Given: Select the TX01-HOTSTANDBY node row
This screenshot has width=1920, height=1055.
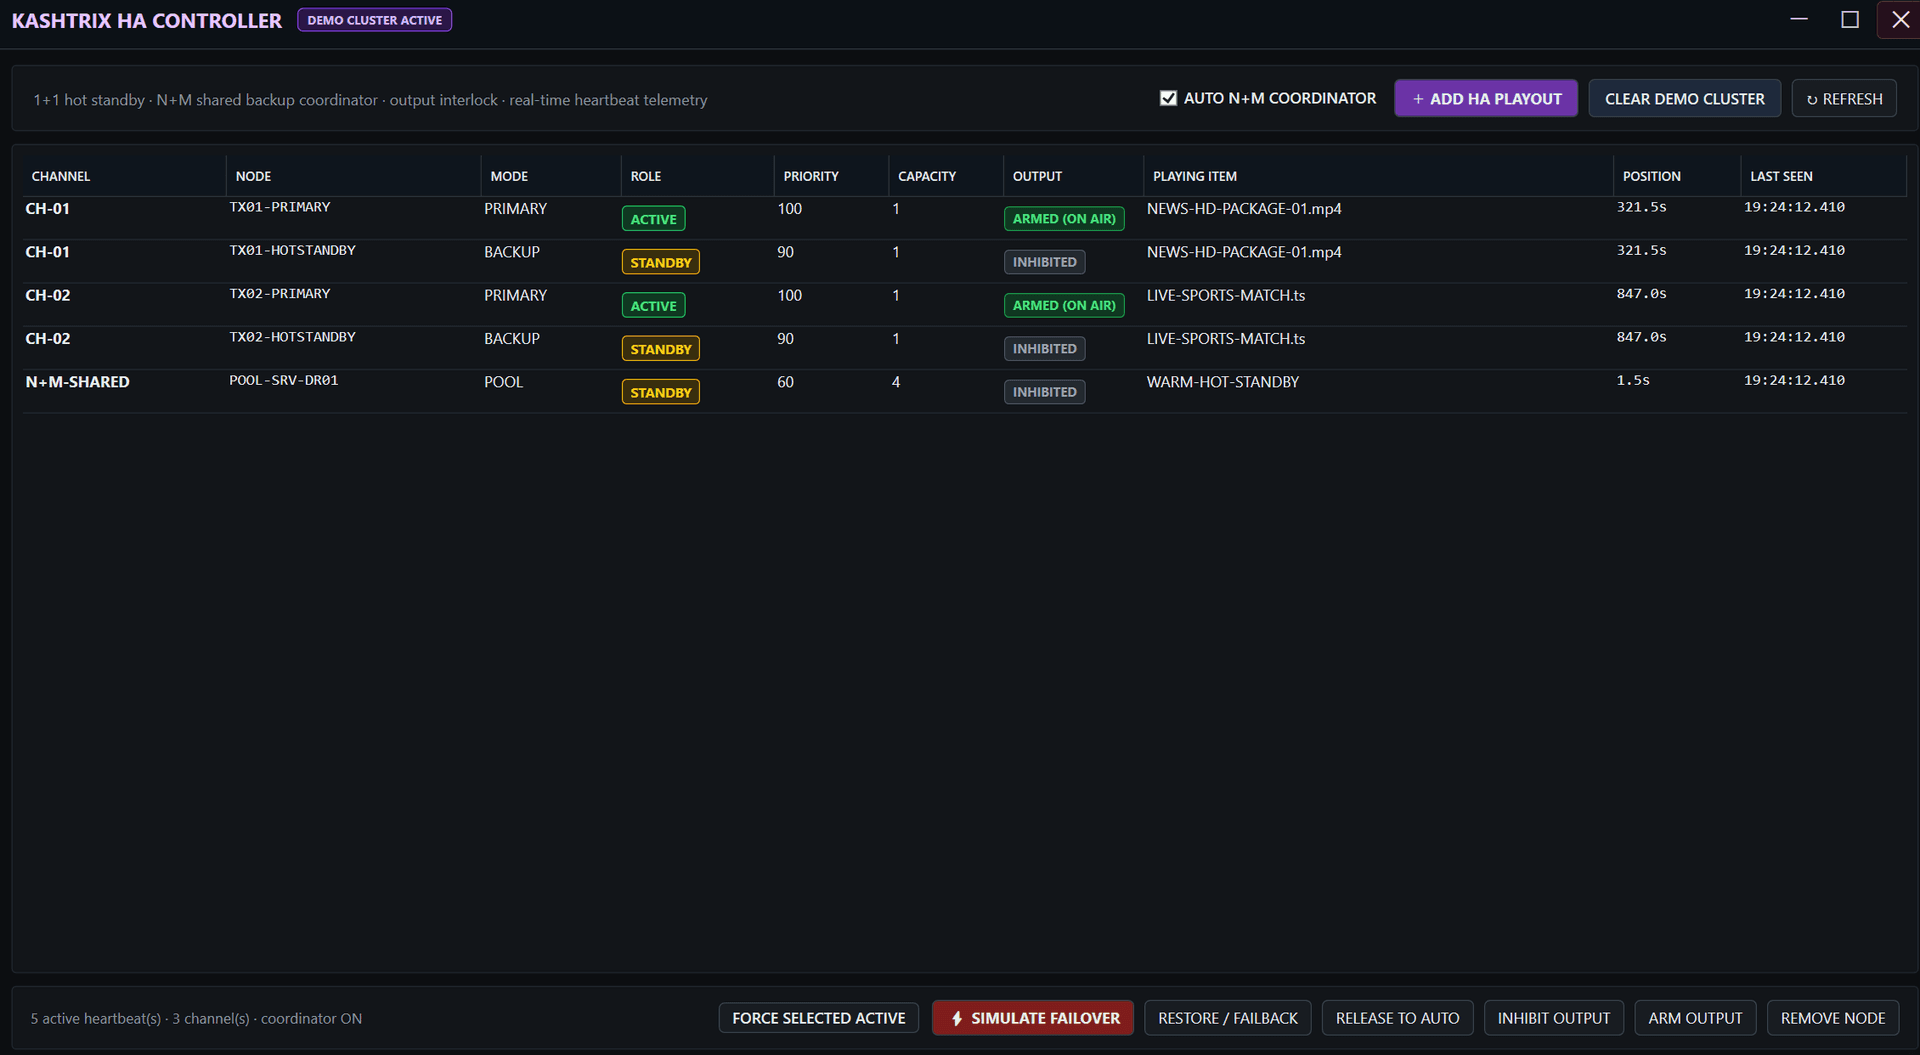Looking at the screenshot, I should point(965,261).
